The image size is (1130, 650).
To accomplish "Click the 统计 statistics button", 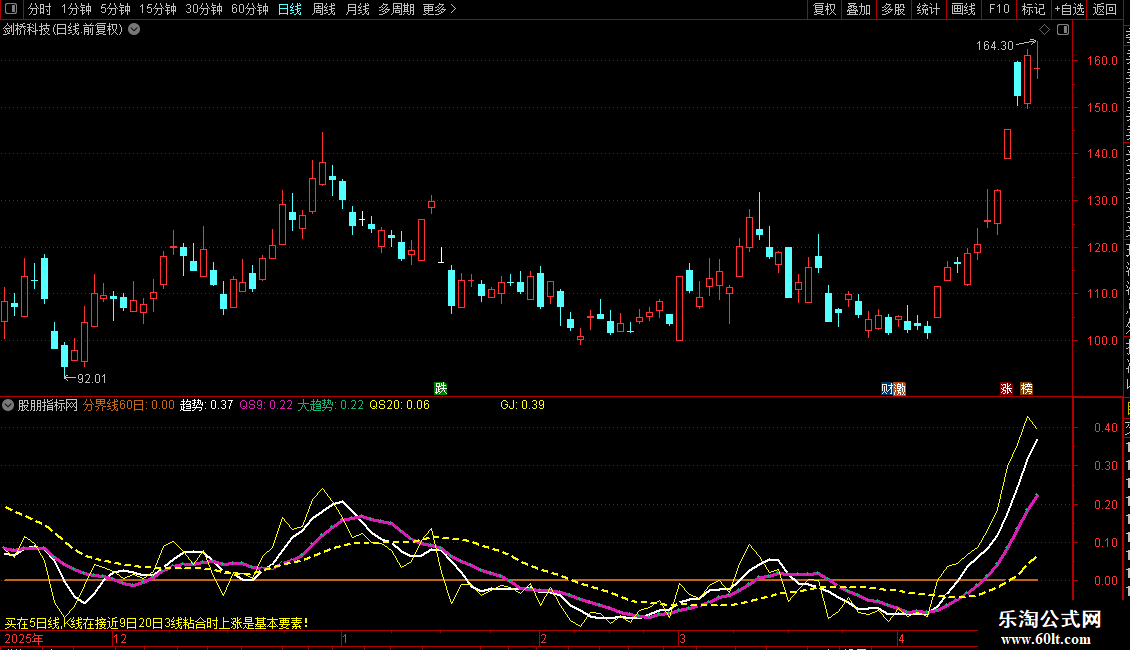I will (x=927, y=9).
